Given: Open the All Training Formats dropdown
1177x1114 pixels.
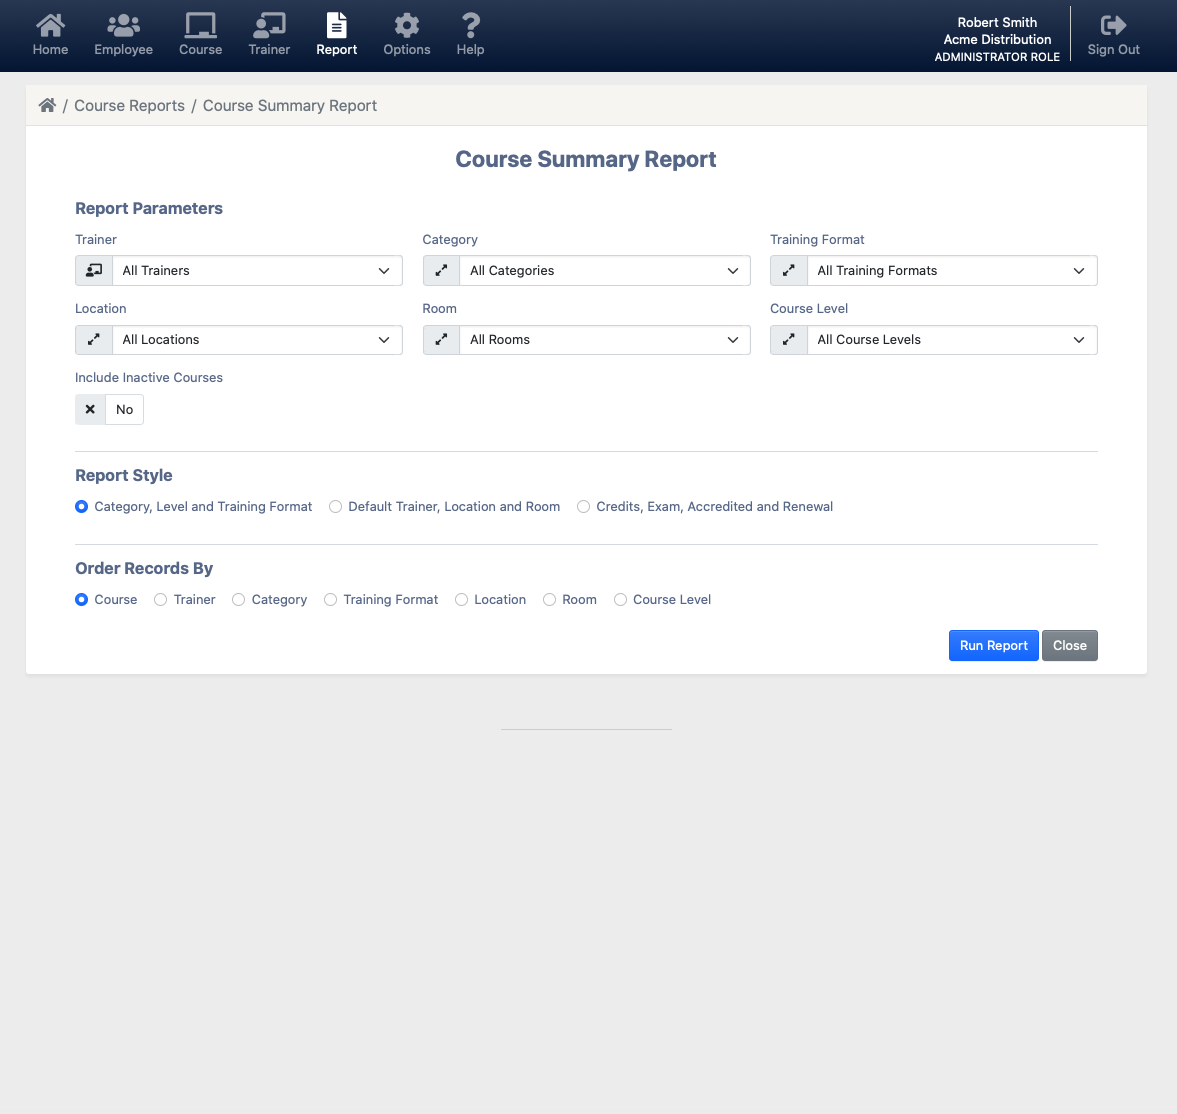Looking at the screenshot, I should (x=953, y=270).
